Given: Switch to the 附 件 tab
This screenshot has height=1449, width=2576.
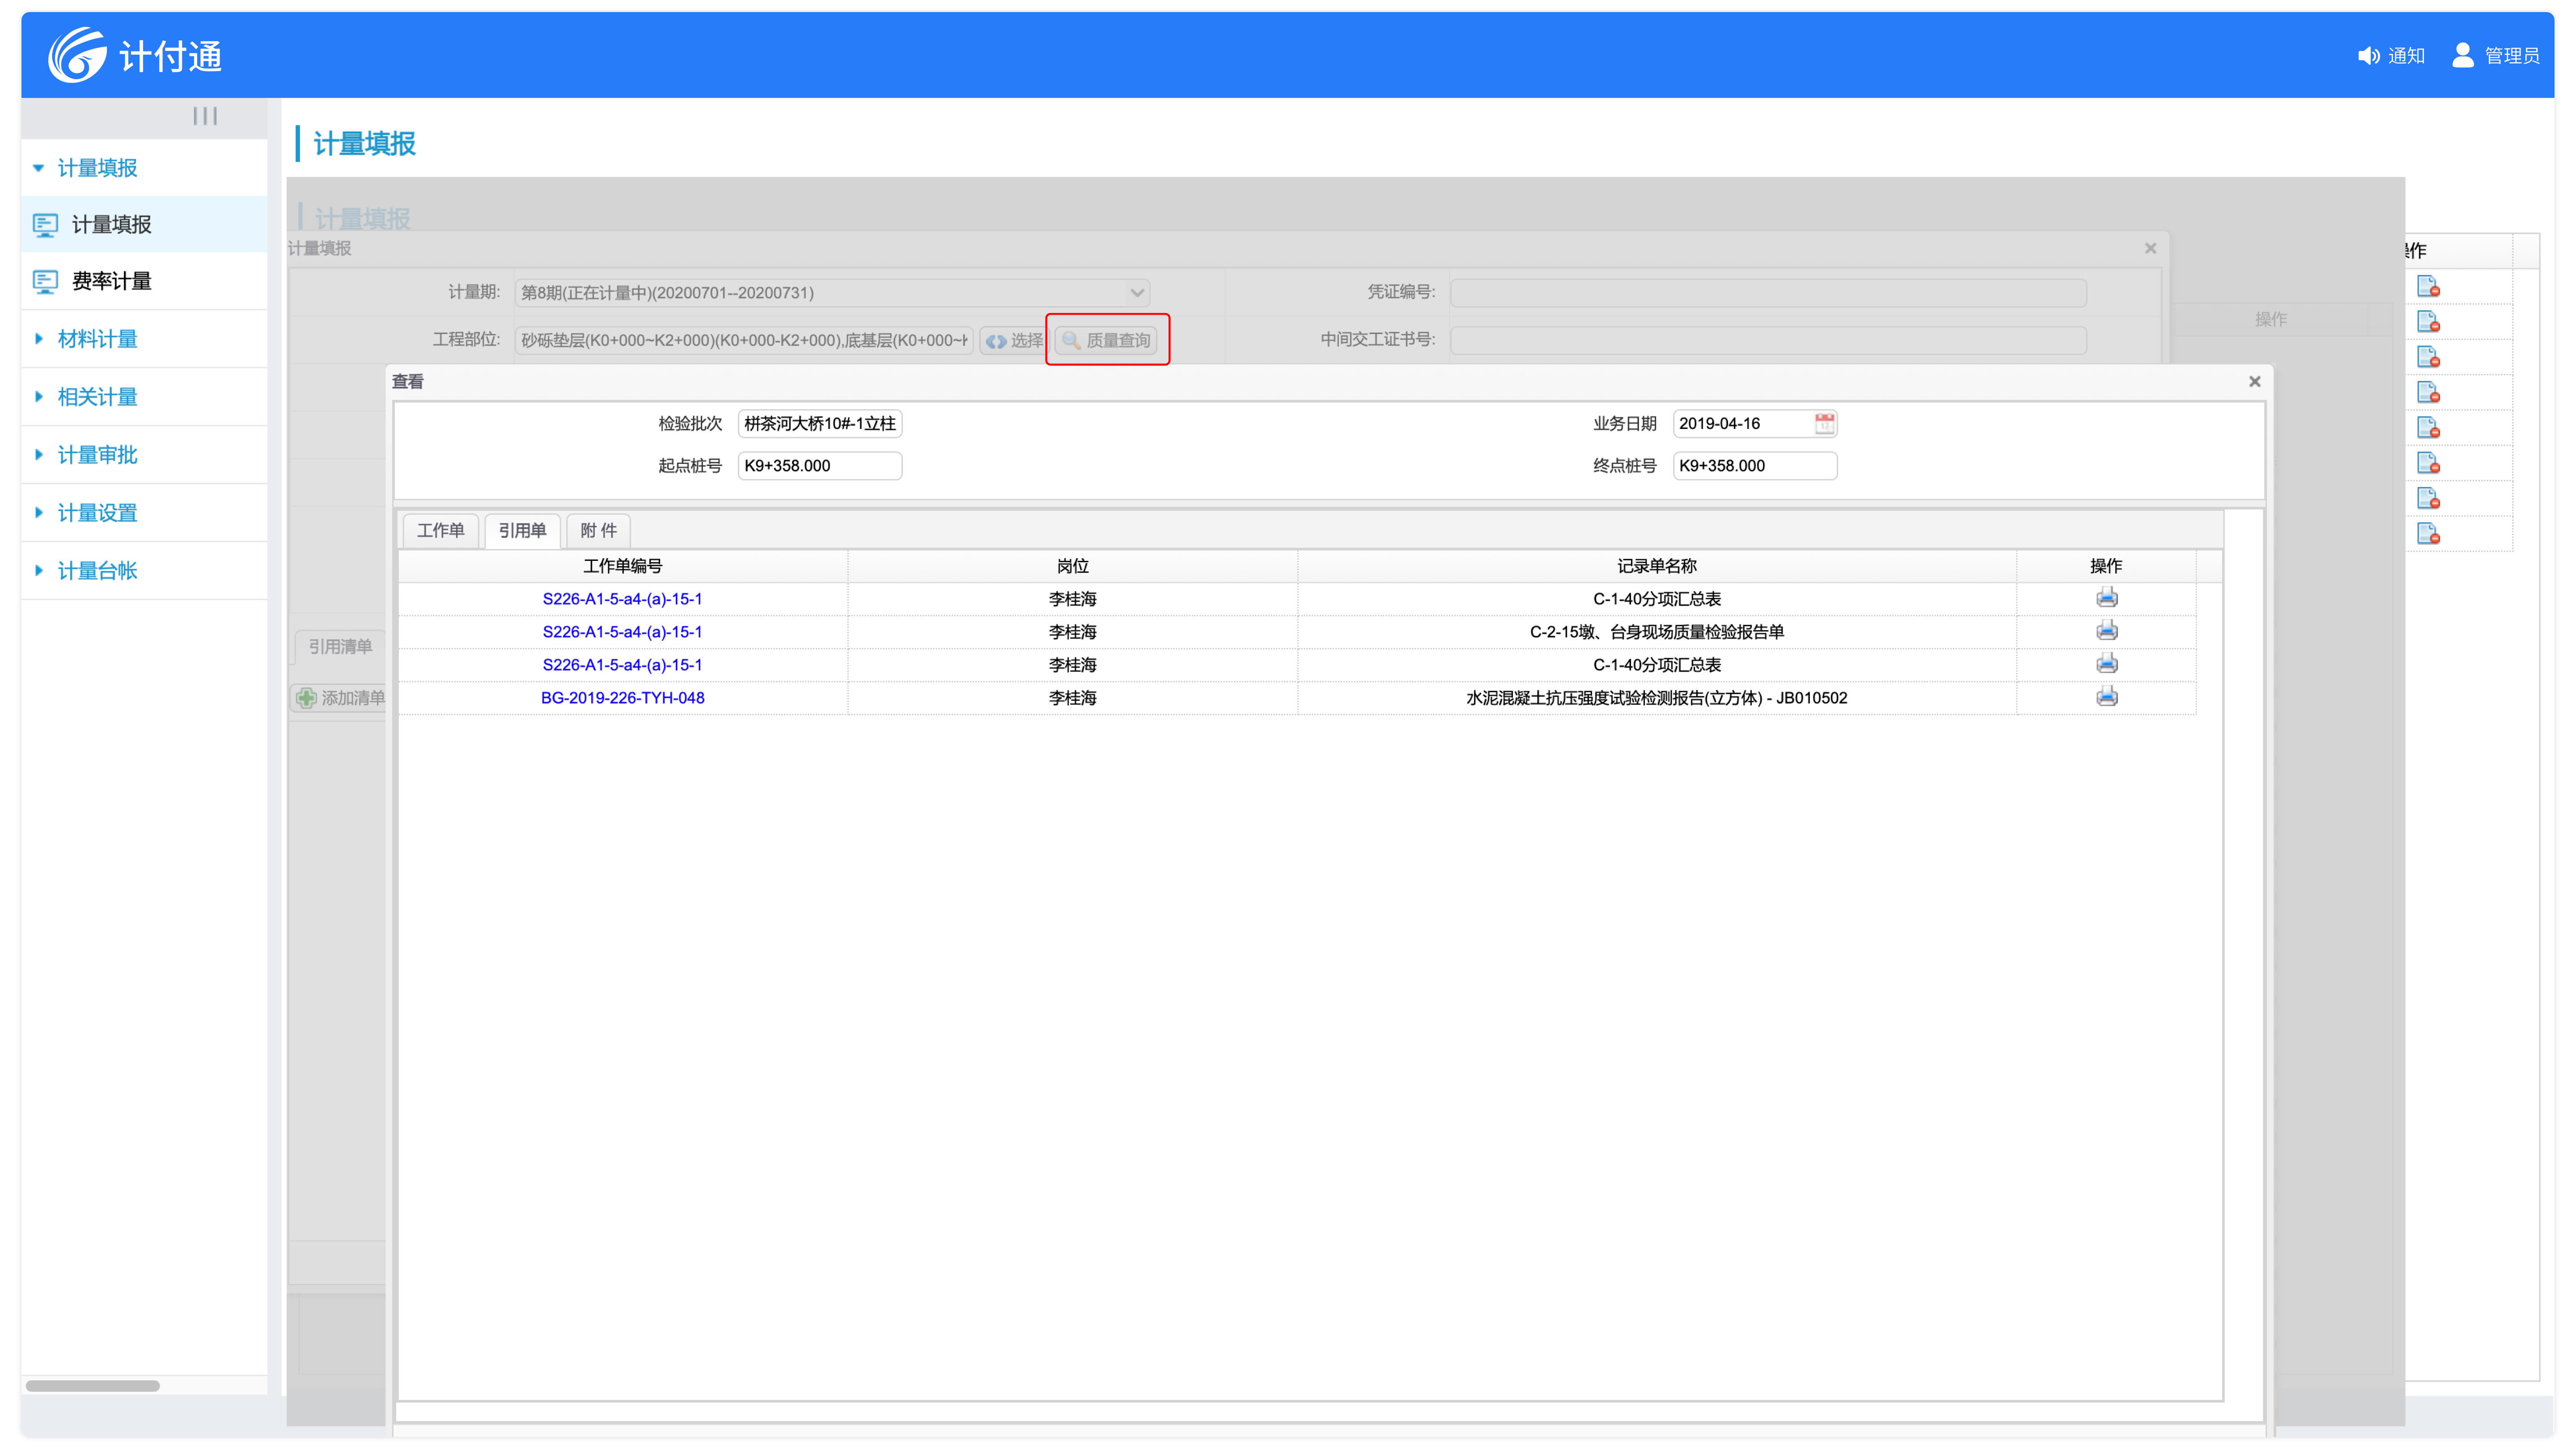Looking at the screenshot, I should [x=598, y=530].
